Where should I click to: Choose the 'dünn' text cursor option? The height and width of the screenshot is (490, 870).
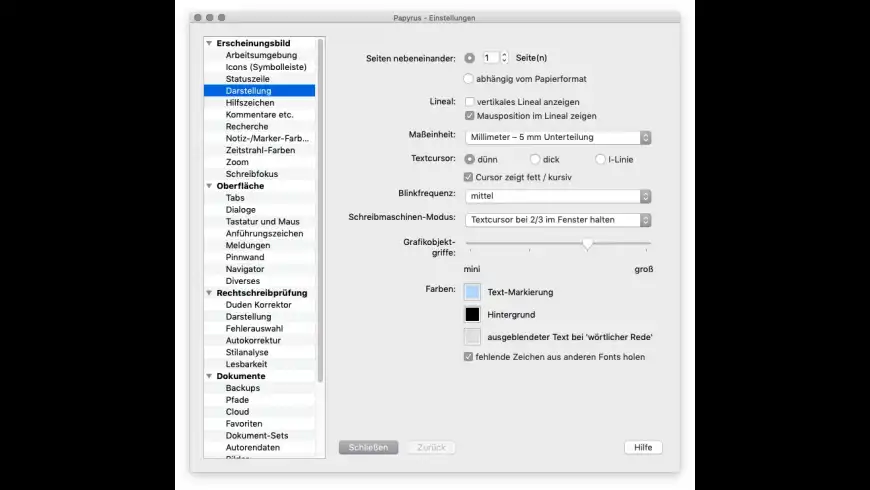[469, 159]
